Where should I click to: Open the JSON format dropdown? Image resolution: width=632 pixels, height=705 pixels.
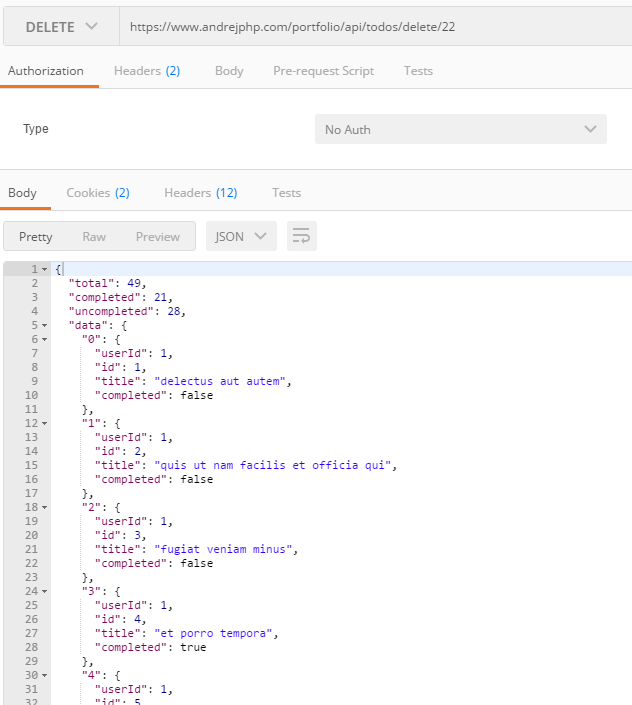241,236
